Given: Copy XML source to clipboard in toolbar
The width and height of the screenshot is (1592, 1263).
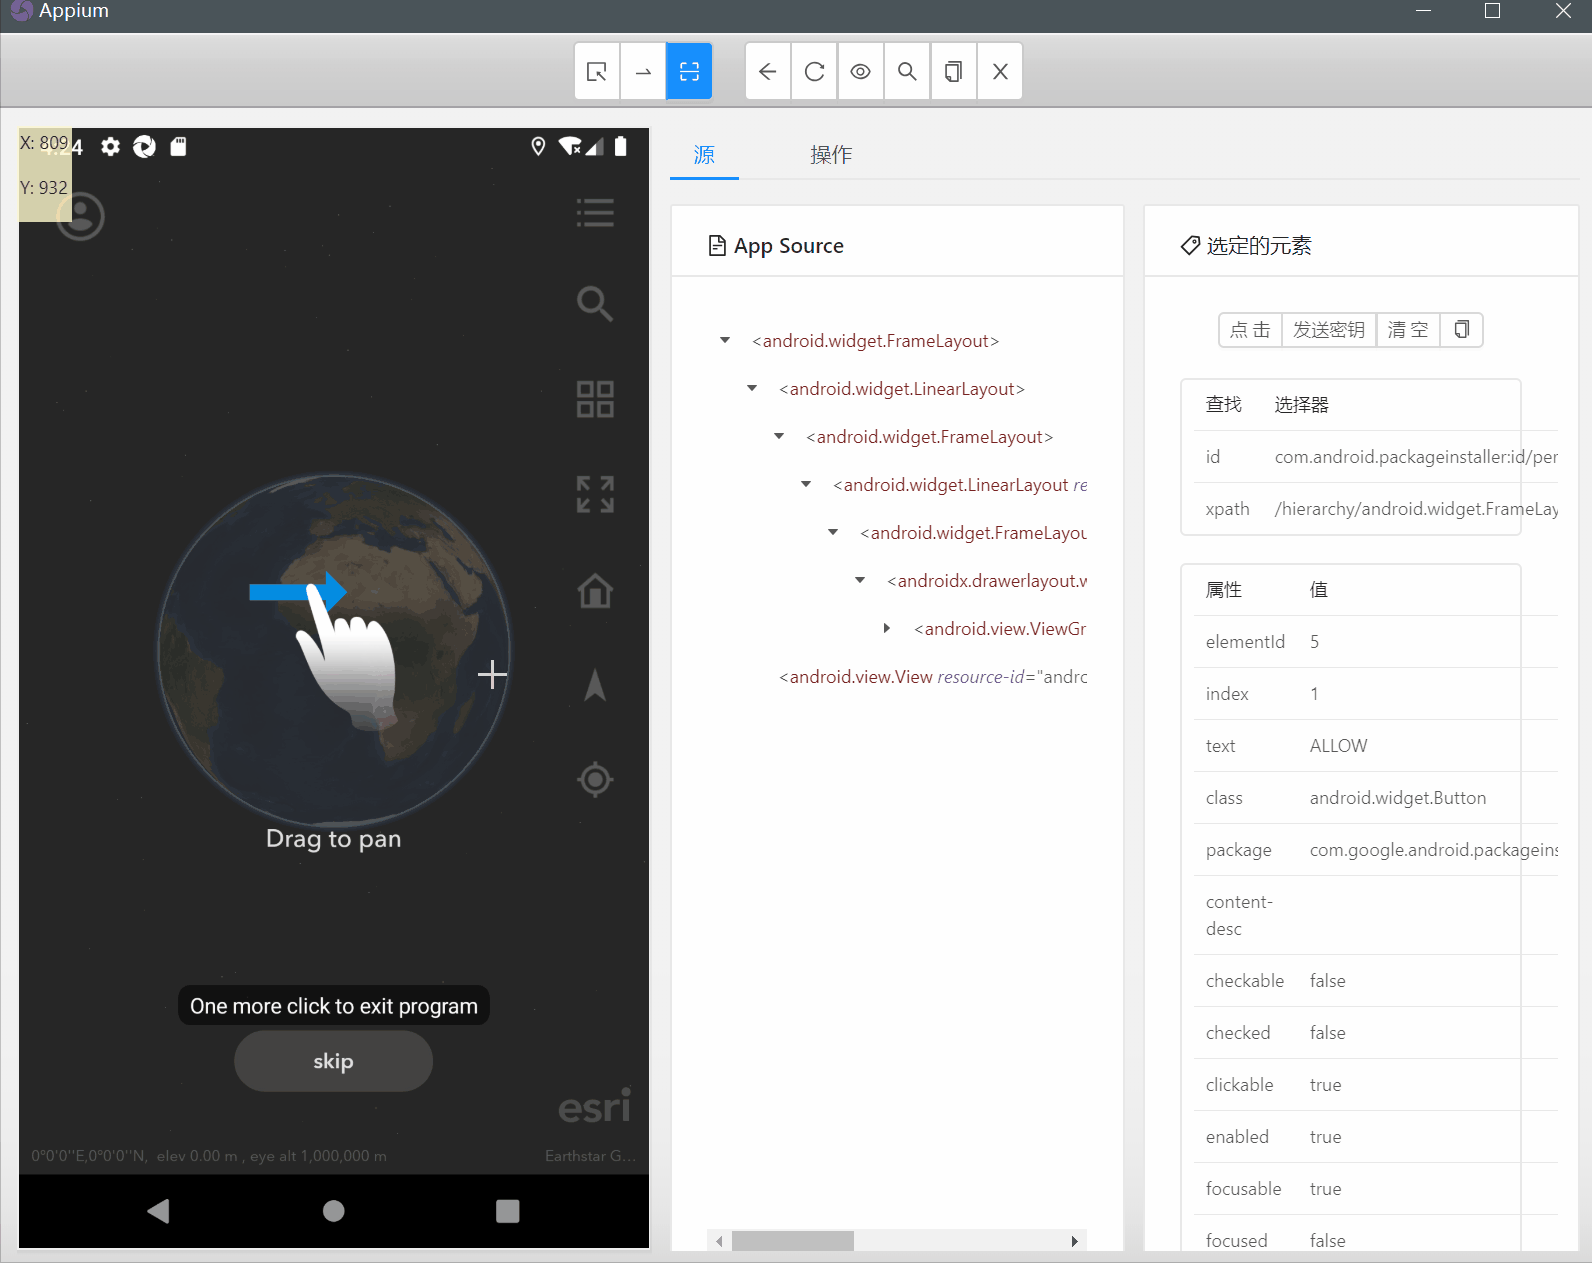Looking at the screenshot, I should tap(953, 71).
